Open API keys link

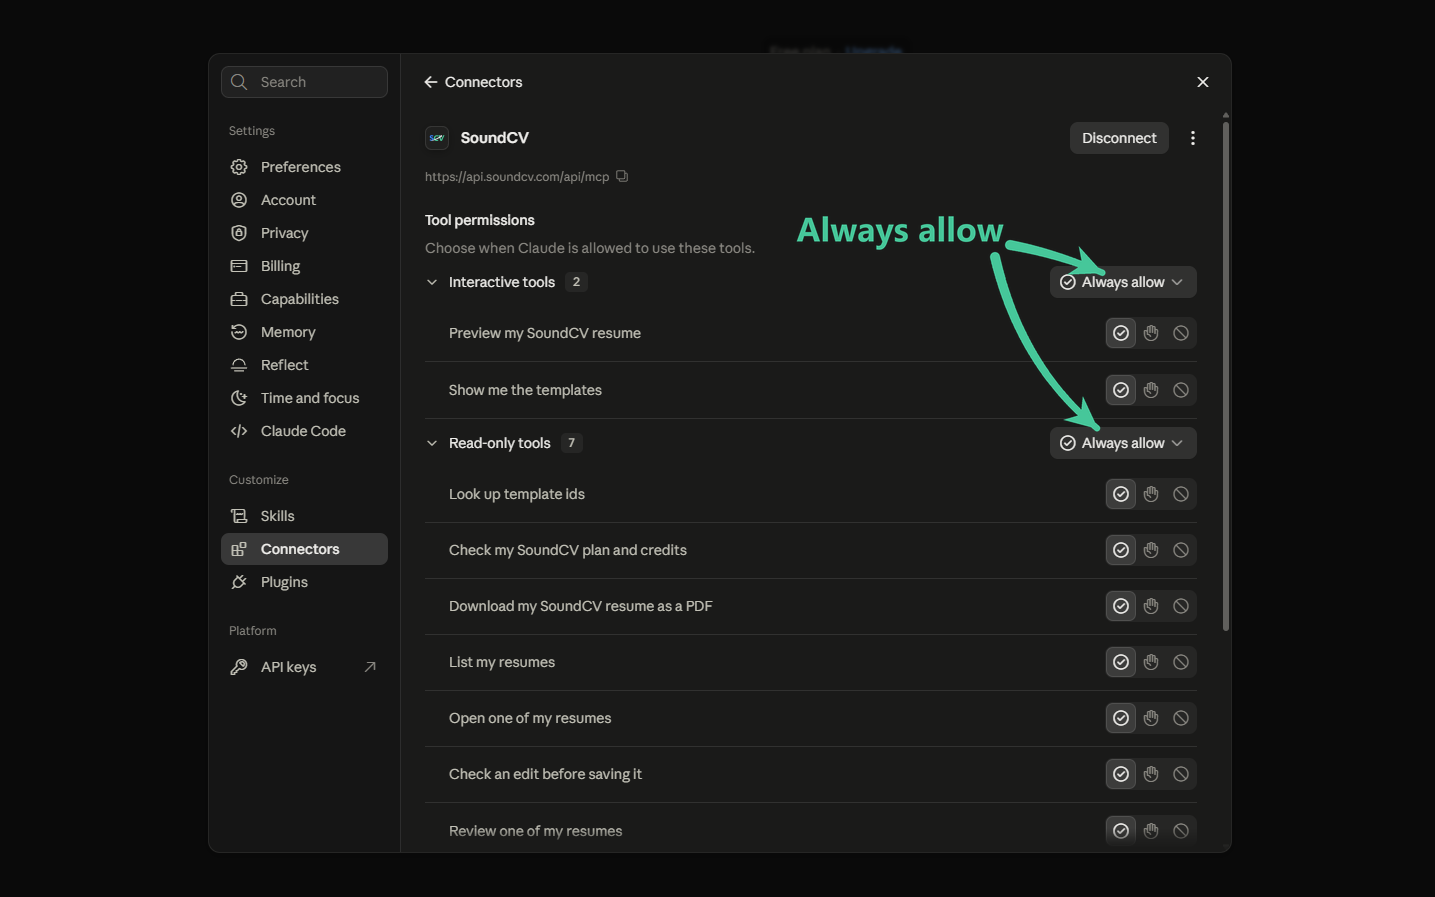304,667
